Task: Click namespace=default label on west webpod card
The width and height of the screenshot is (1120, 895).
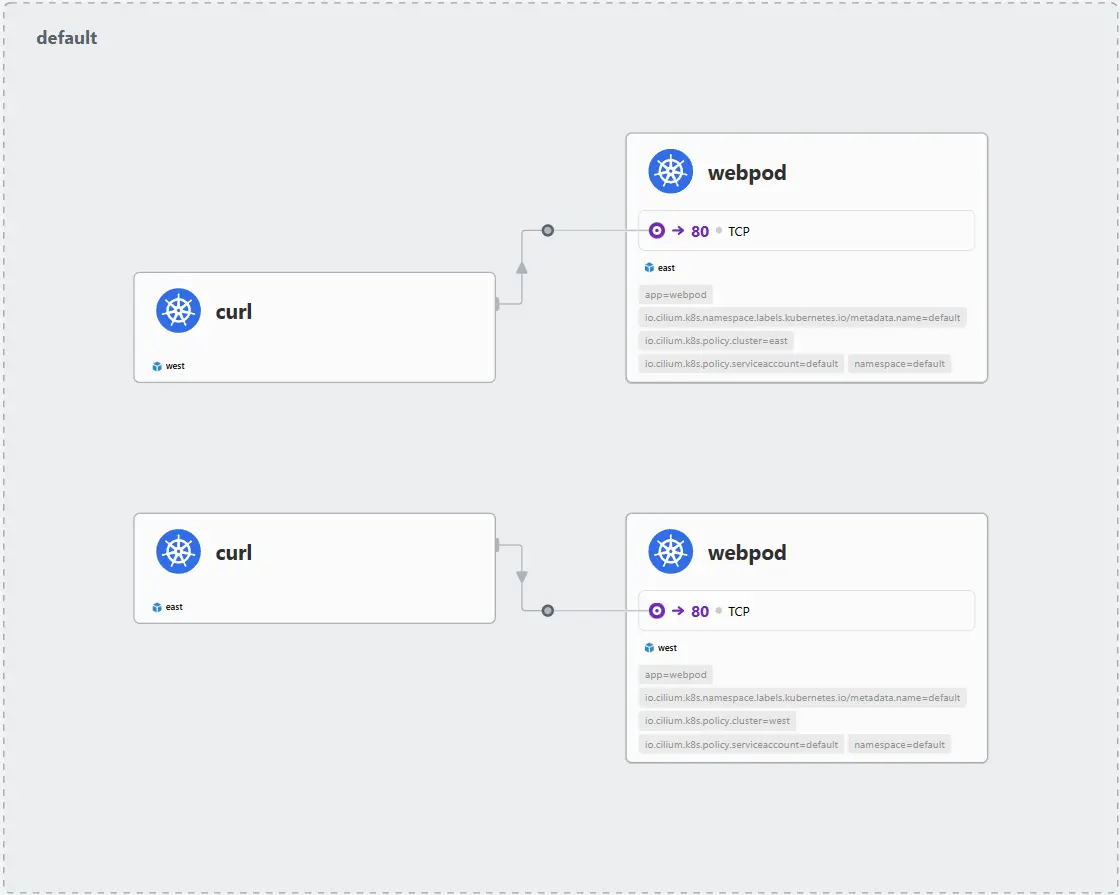Action: click(899, 744)
